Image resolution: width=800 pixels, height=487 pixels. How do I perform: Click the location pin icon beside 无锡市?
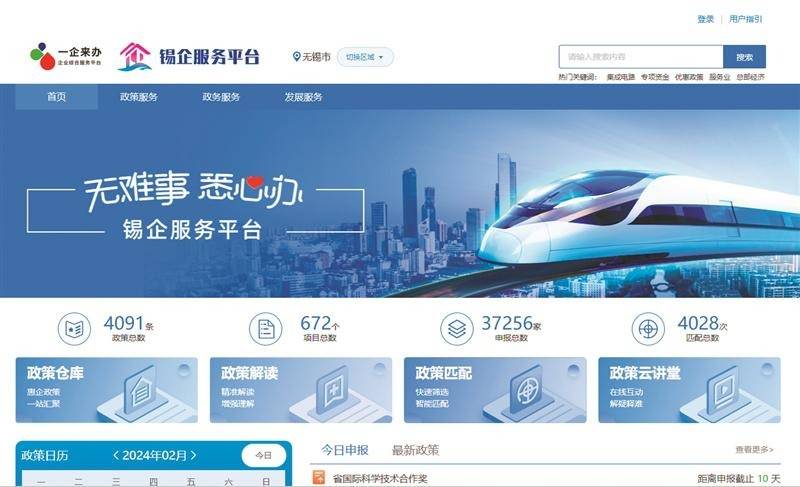click(x=296, y=57)
